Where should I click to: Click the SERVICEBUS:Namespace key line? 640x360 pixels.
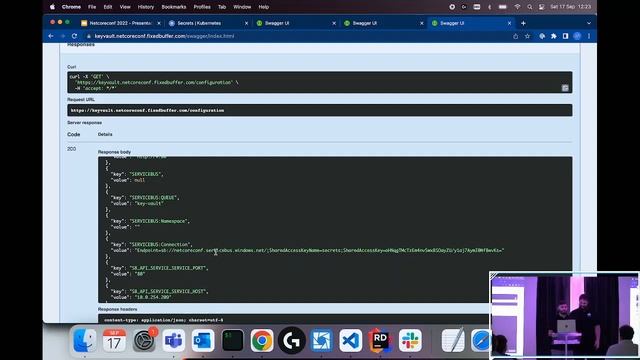(x=150, y=221)
